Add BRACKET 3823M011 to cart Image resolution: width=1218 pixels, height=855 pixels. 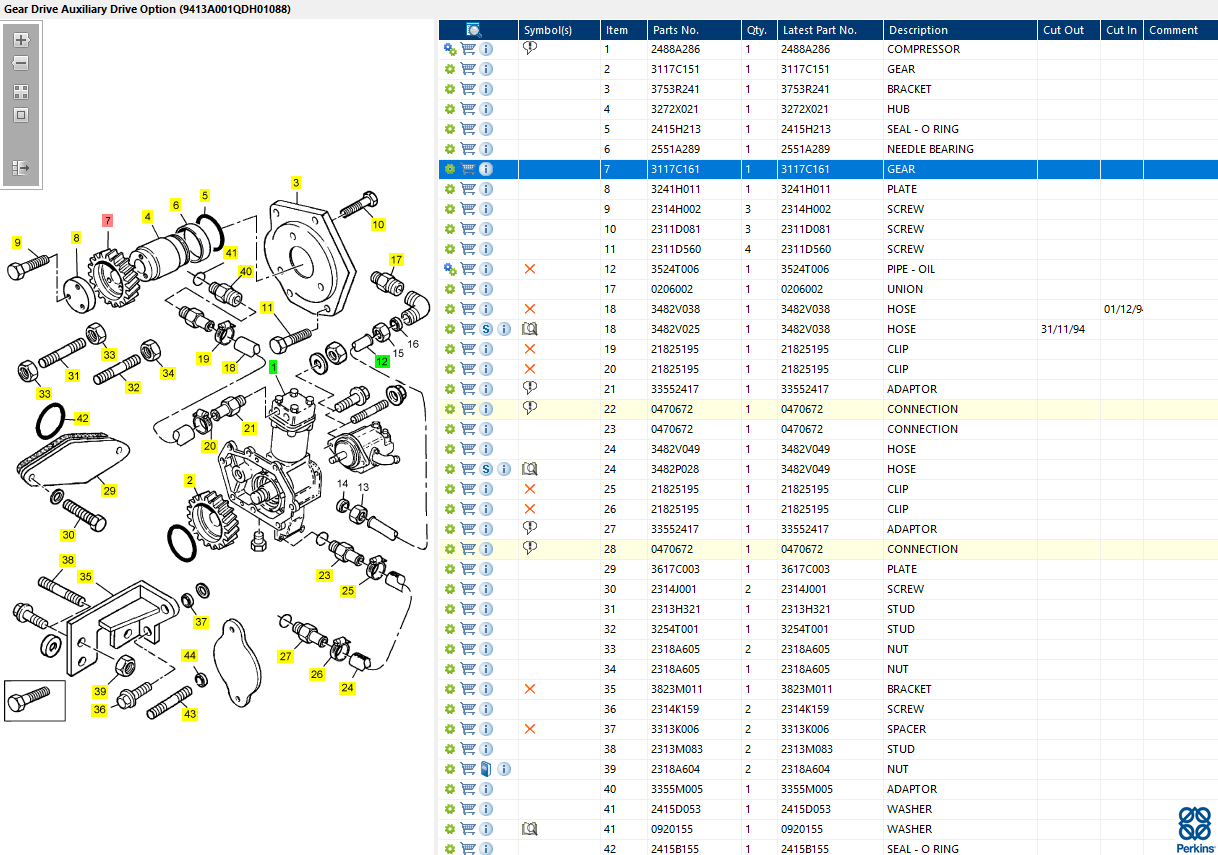click(468, 689)
